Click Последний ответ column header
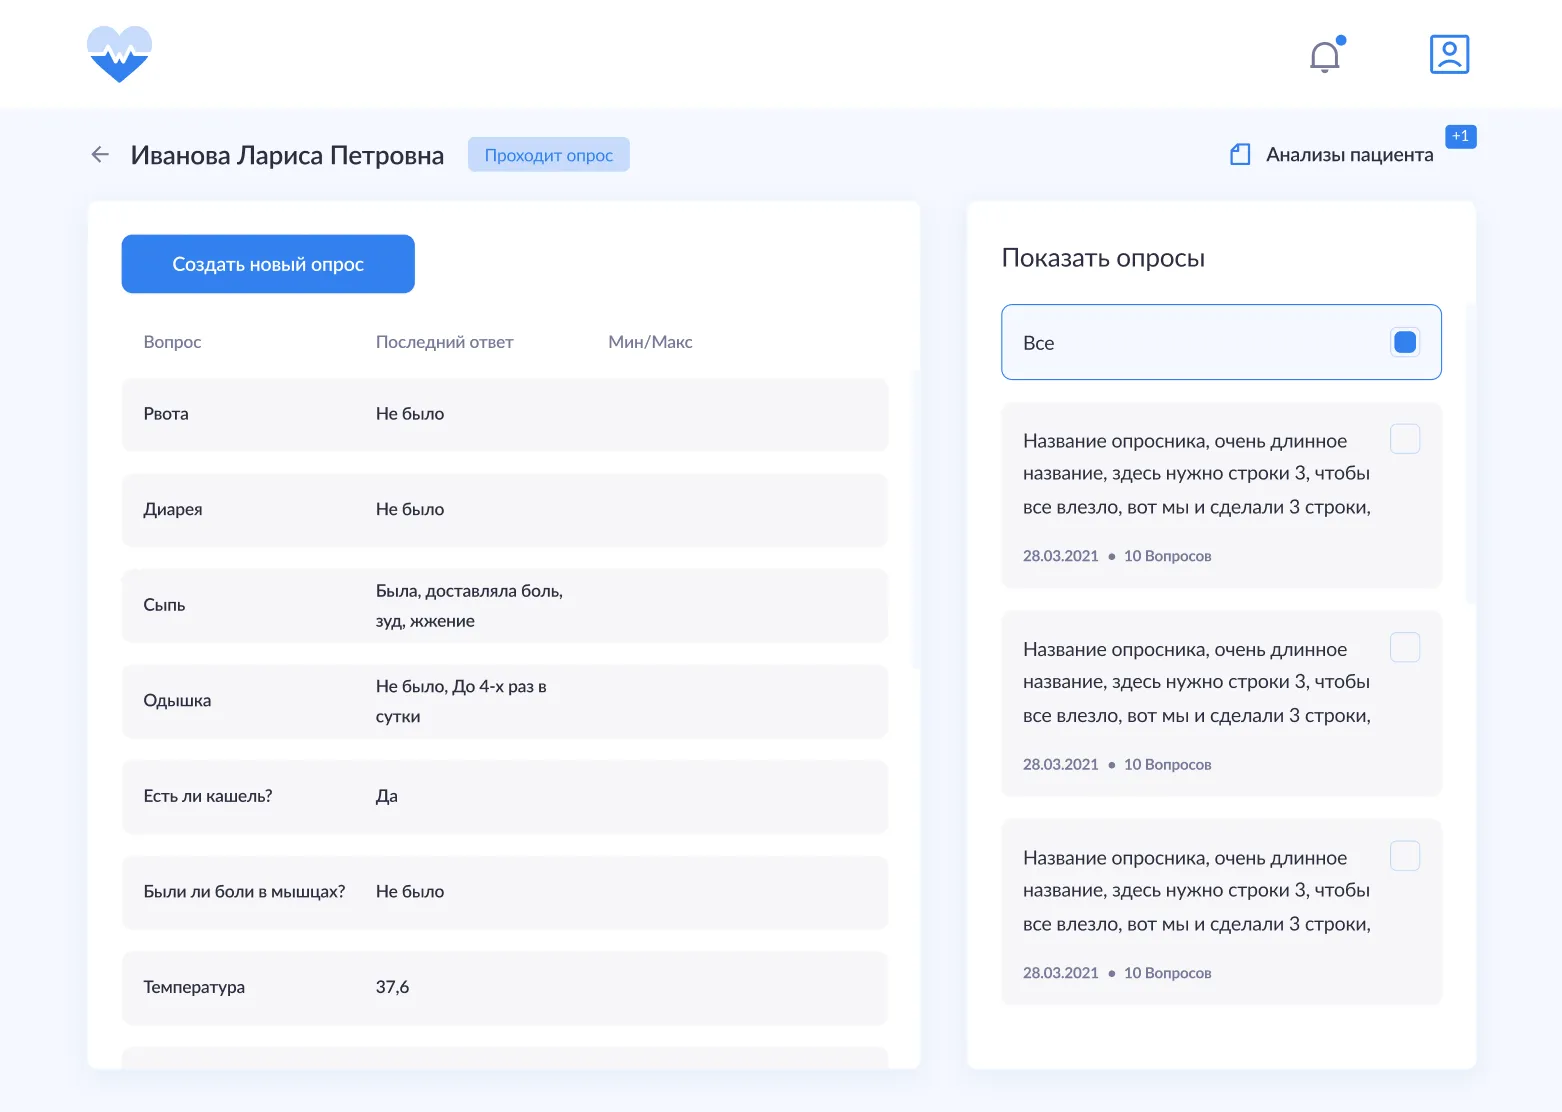Image resolution: width=1562 pixels, height=1112 pixels. [444, 342]
